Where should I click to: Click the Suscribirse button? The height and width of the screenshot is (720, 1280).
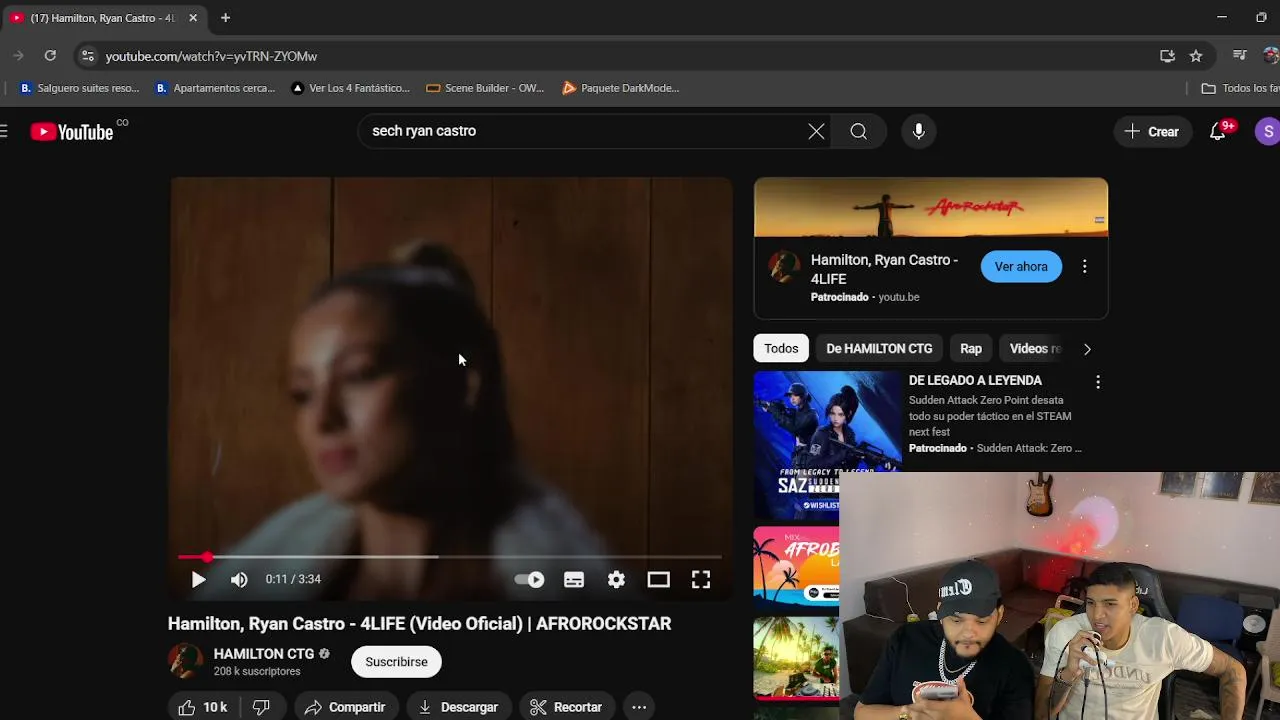coord(396,662)
